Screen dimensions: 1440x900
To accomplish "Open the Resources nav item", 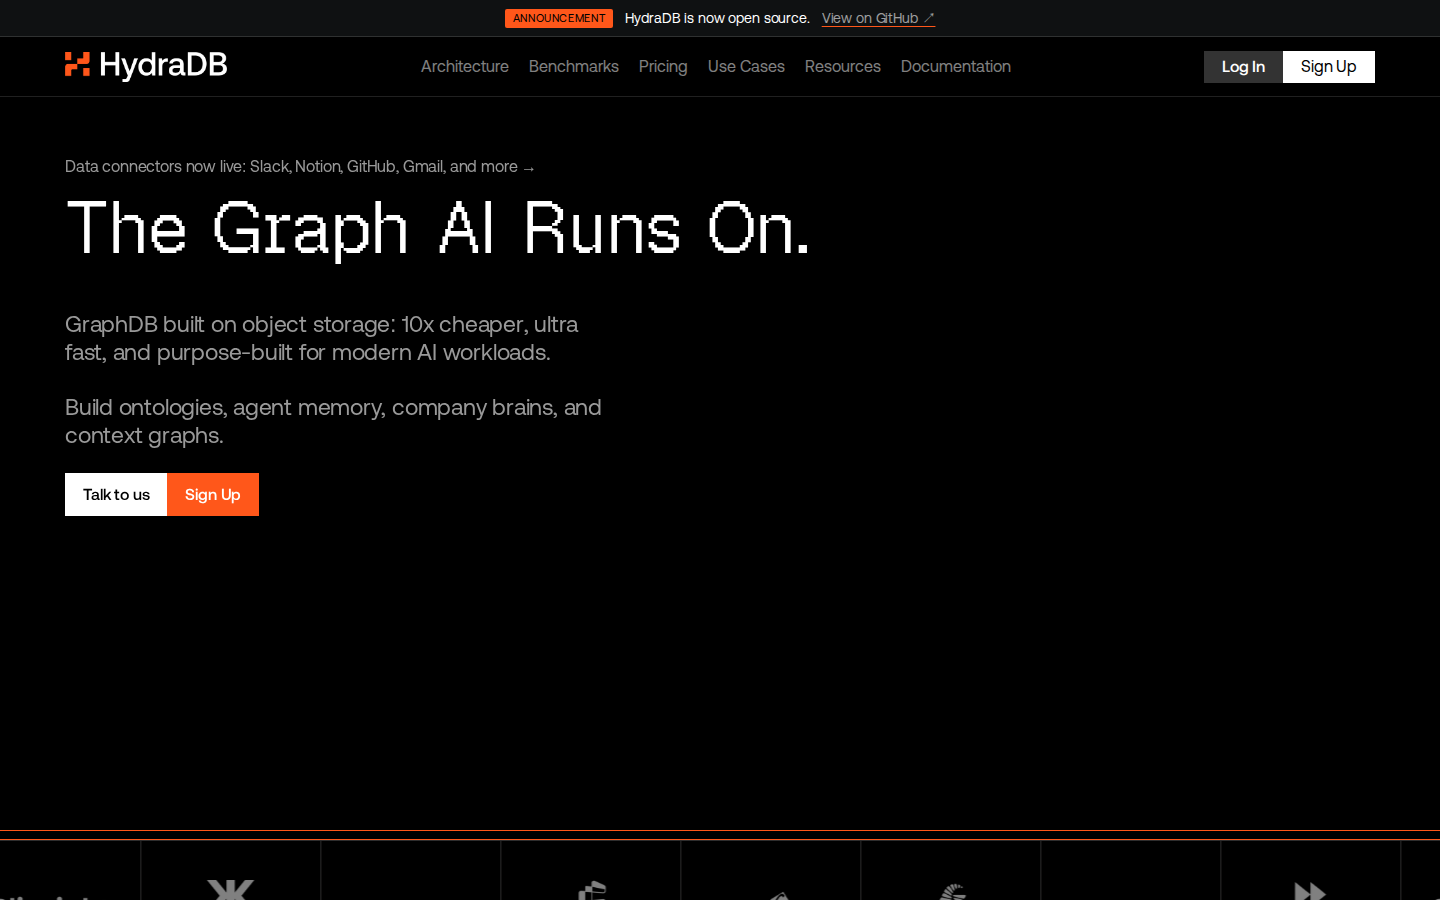I will (x=843, y=66).
